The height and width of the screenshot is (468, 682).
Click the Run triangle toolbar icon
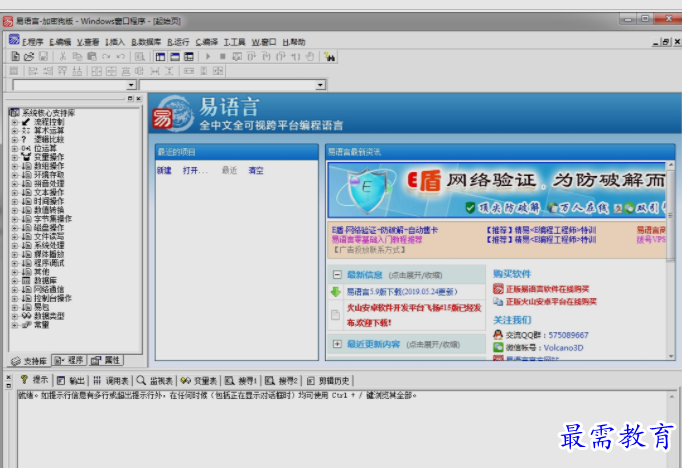[x=208, y=57]
